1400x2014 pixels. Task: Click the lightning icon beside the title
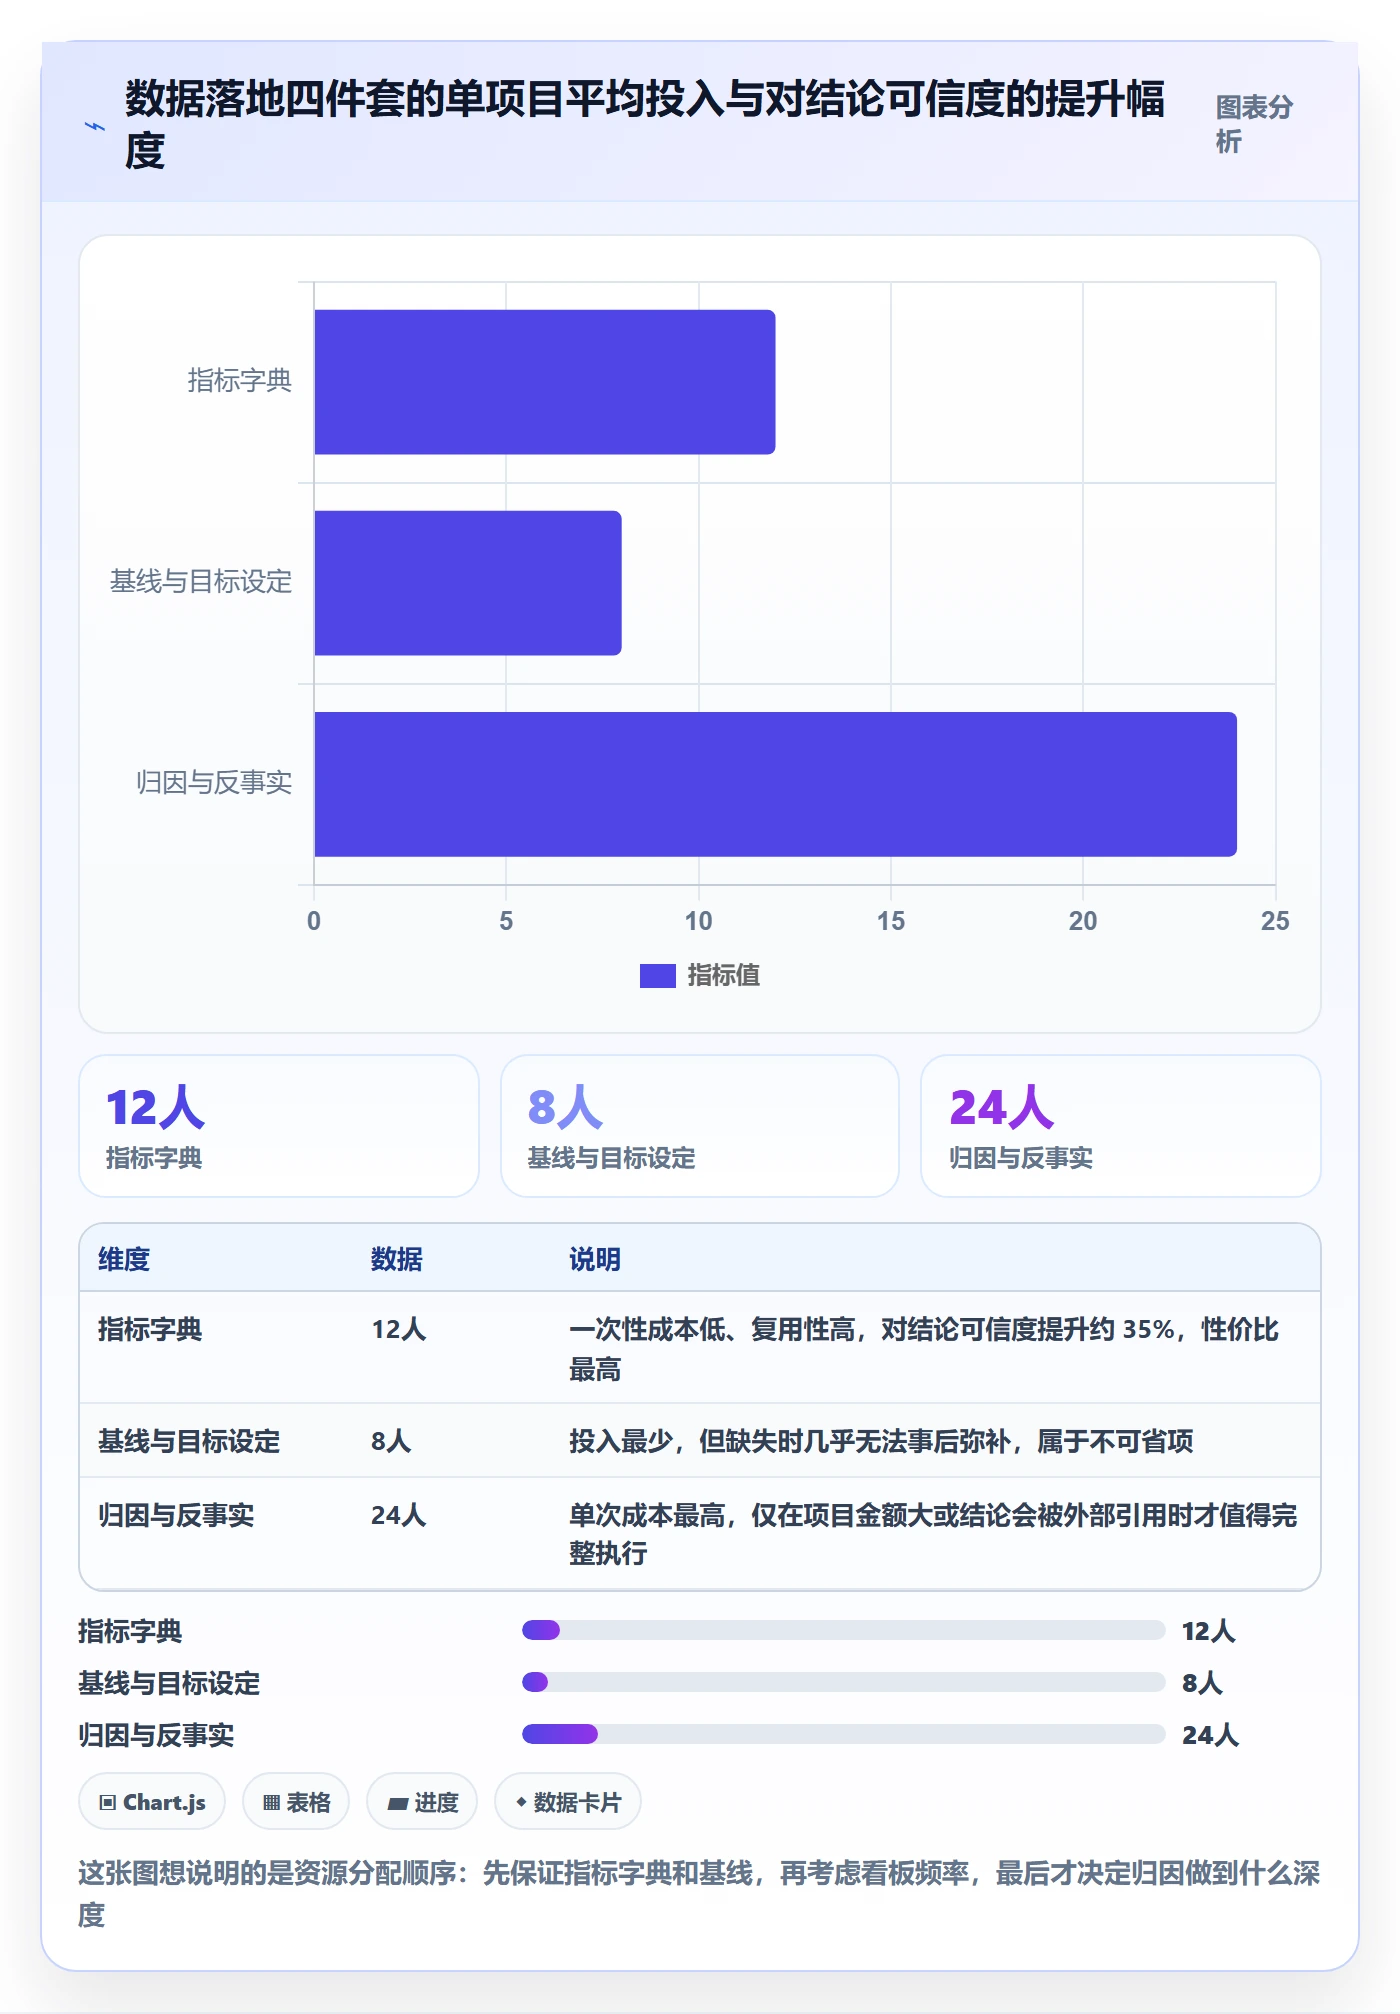(x=95, y=126)
